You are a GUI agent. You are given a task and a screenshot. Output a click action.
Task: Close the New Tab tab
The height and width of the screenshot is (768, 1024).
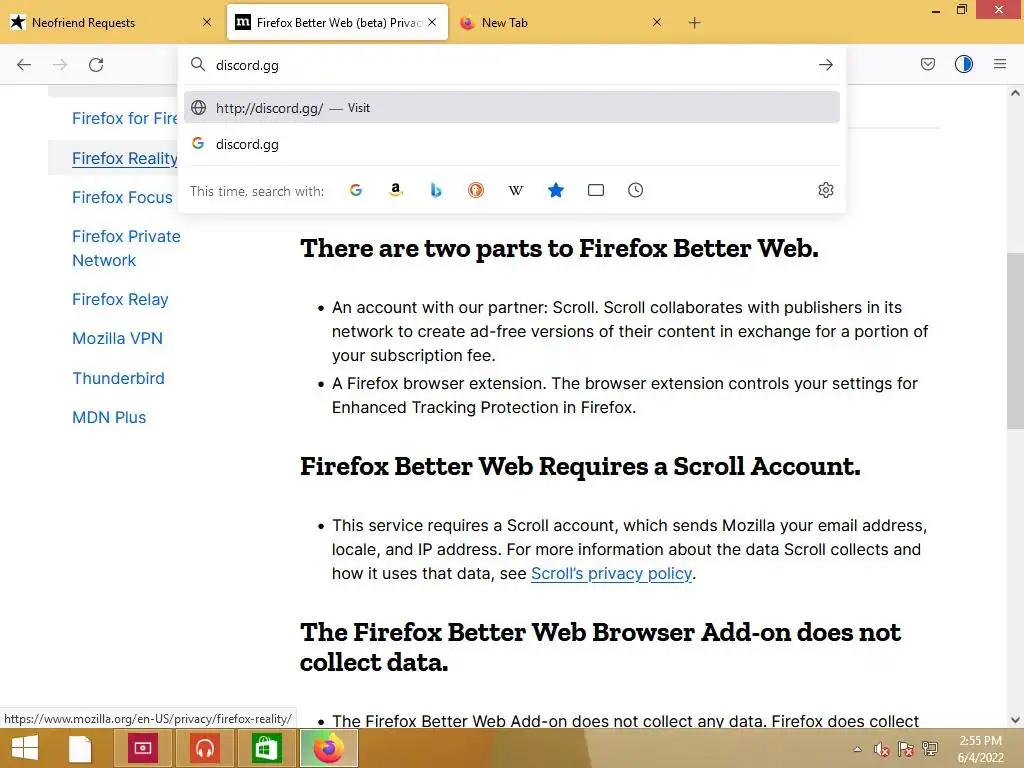[657, 22]
